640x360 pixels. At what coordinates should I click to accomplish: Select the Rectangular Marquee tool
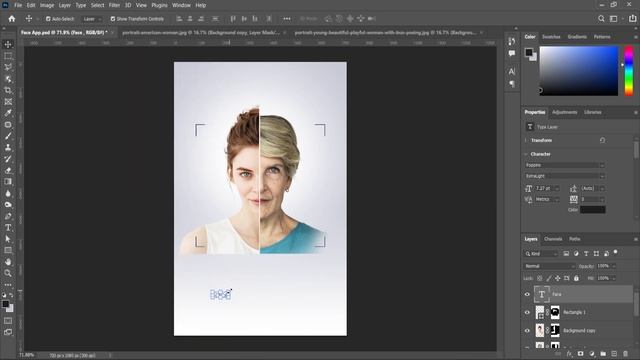point(8,56)
